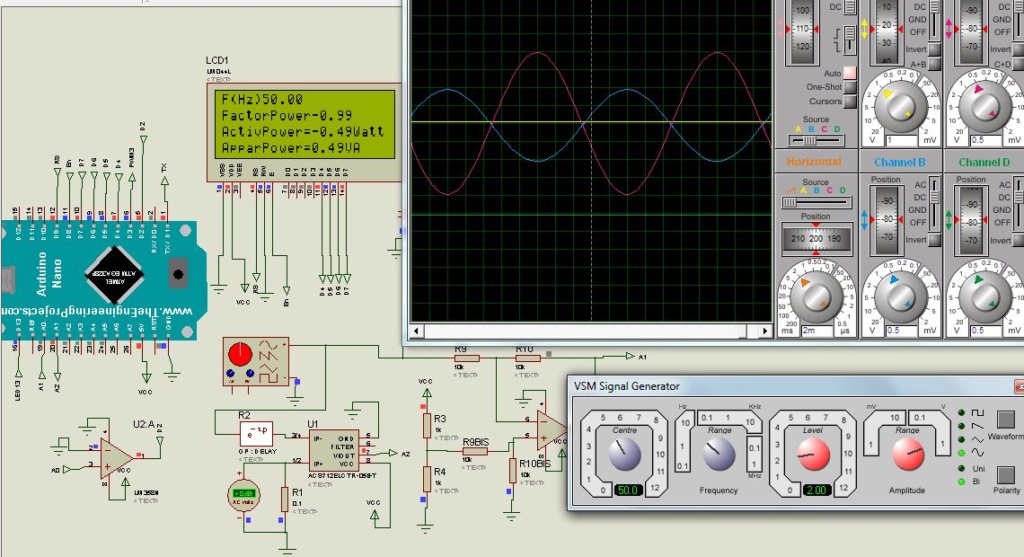Select the U1 ACS712 current sensor
This screenshot has height=557, width=1024.
[x=333, y=452]
